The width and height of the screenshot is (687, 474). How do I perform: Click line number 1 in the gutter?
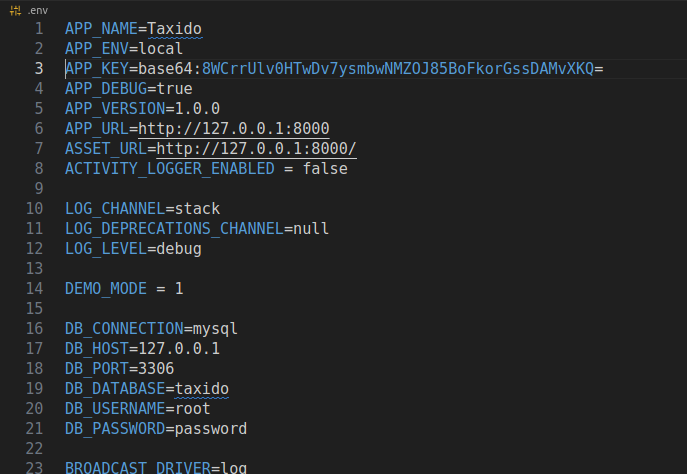point(39,29)
